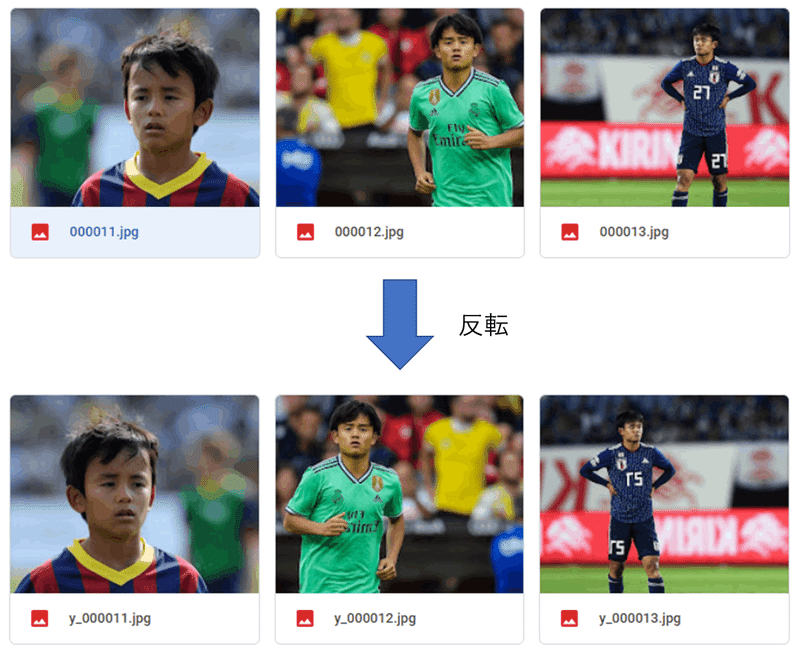The height and width of the screenshot is (652, 800).
Task: Open the flipped thumbnail y_000011.jpg
Action: (135, 494)
